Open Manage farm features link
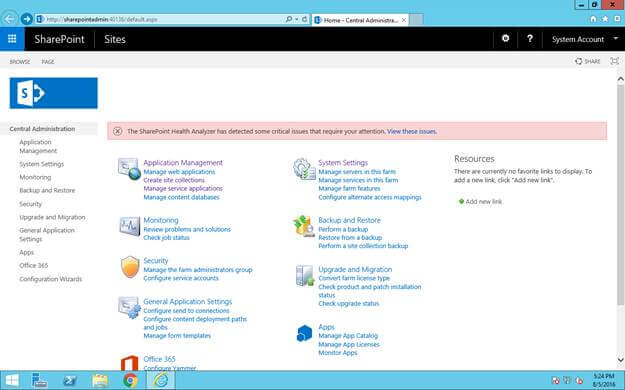 [x=349, y=188]
